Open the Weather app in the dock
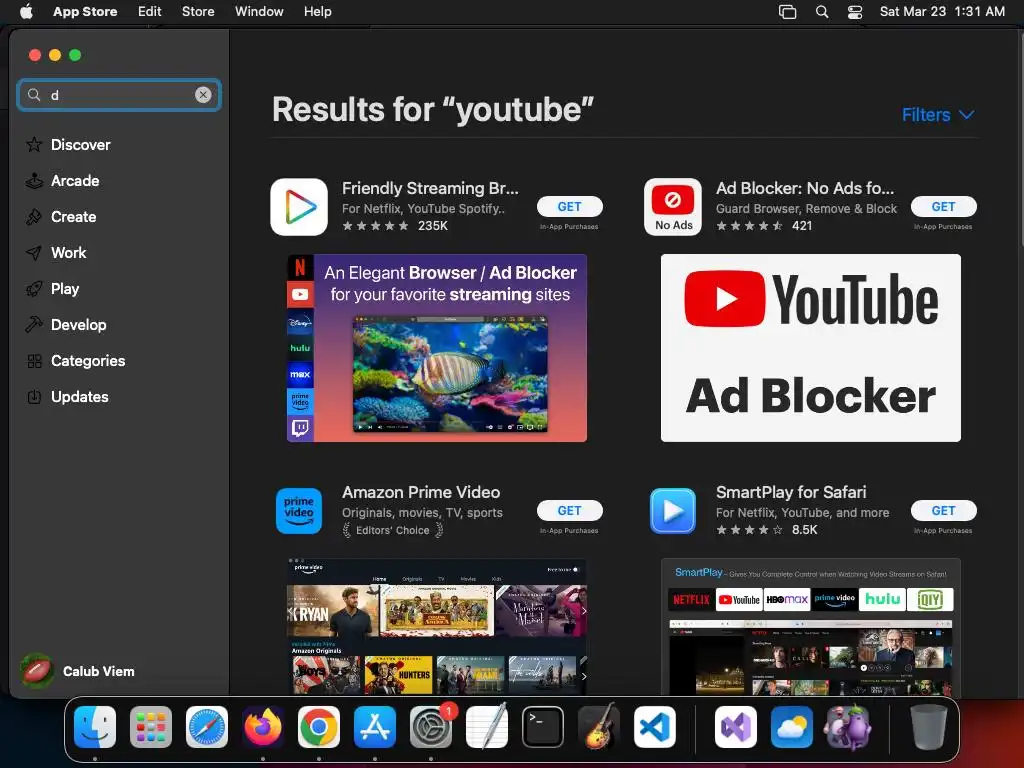1024x768 pixels. click(x=792, y=727)
